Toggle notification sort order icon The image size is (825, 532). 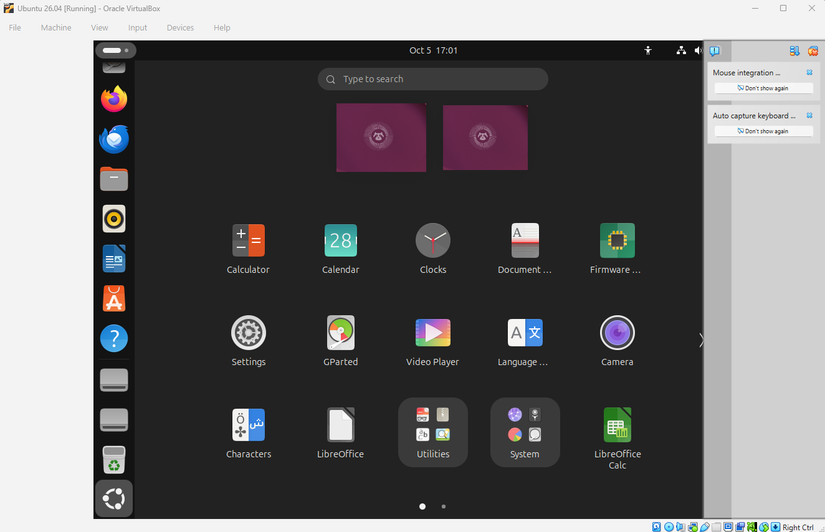pos(794,51)
